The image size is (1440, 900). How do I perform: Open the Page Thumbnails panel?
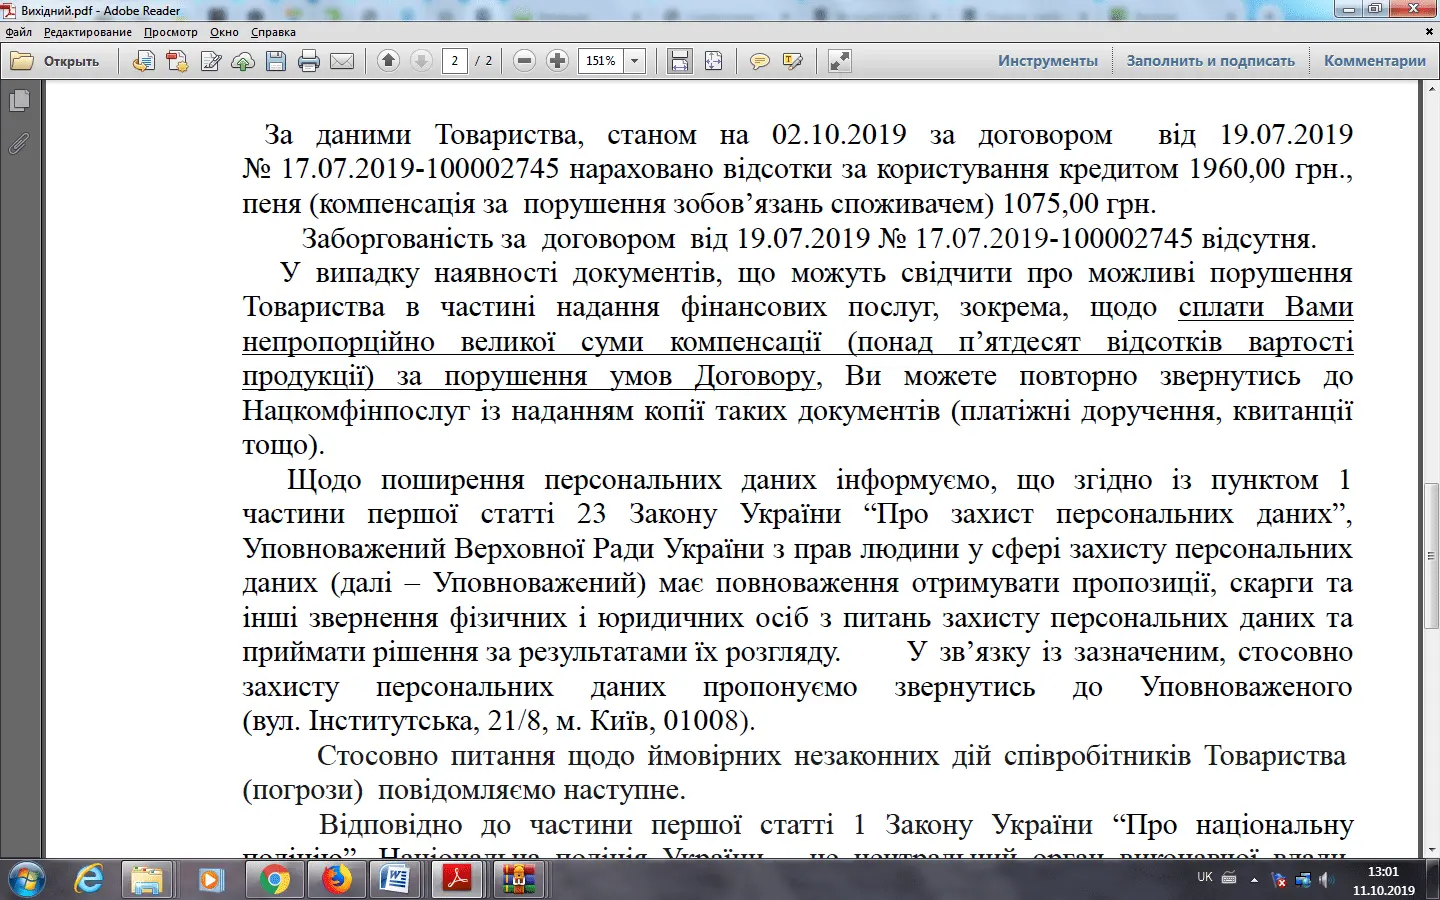[20, 100]
